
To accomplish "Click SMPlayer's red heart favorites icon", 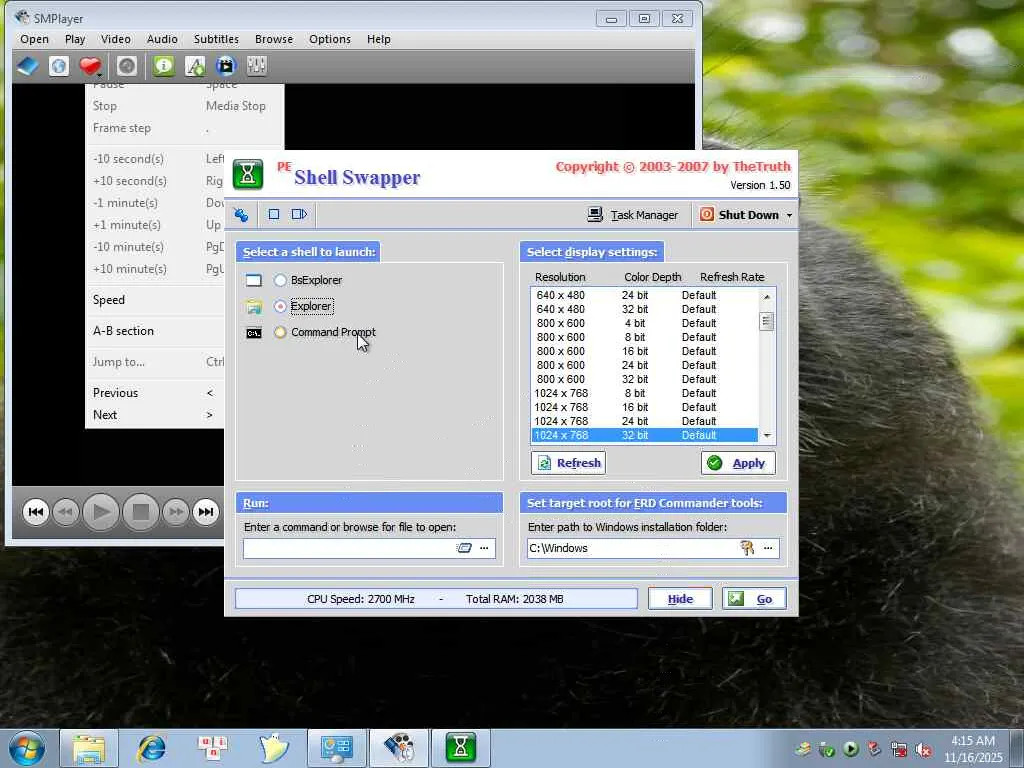I will (x=91, y=66).
